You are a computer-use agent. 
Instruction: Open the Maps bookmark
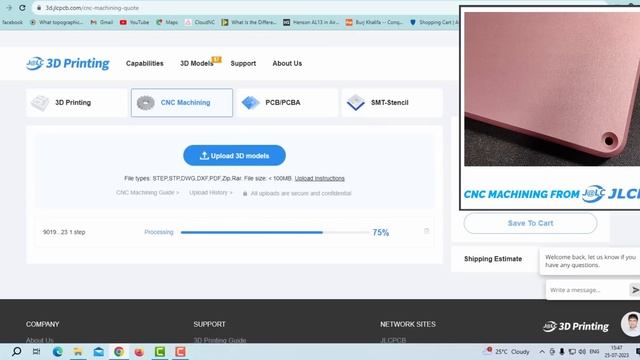pyautogui.click(x=167, y=22)
